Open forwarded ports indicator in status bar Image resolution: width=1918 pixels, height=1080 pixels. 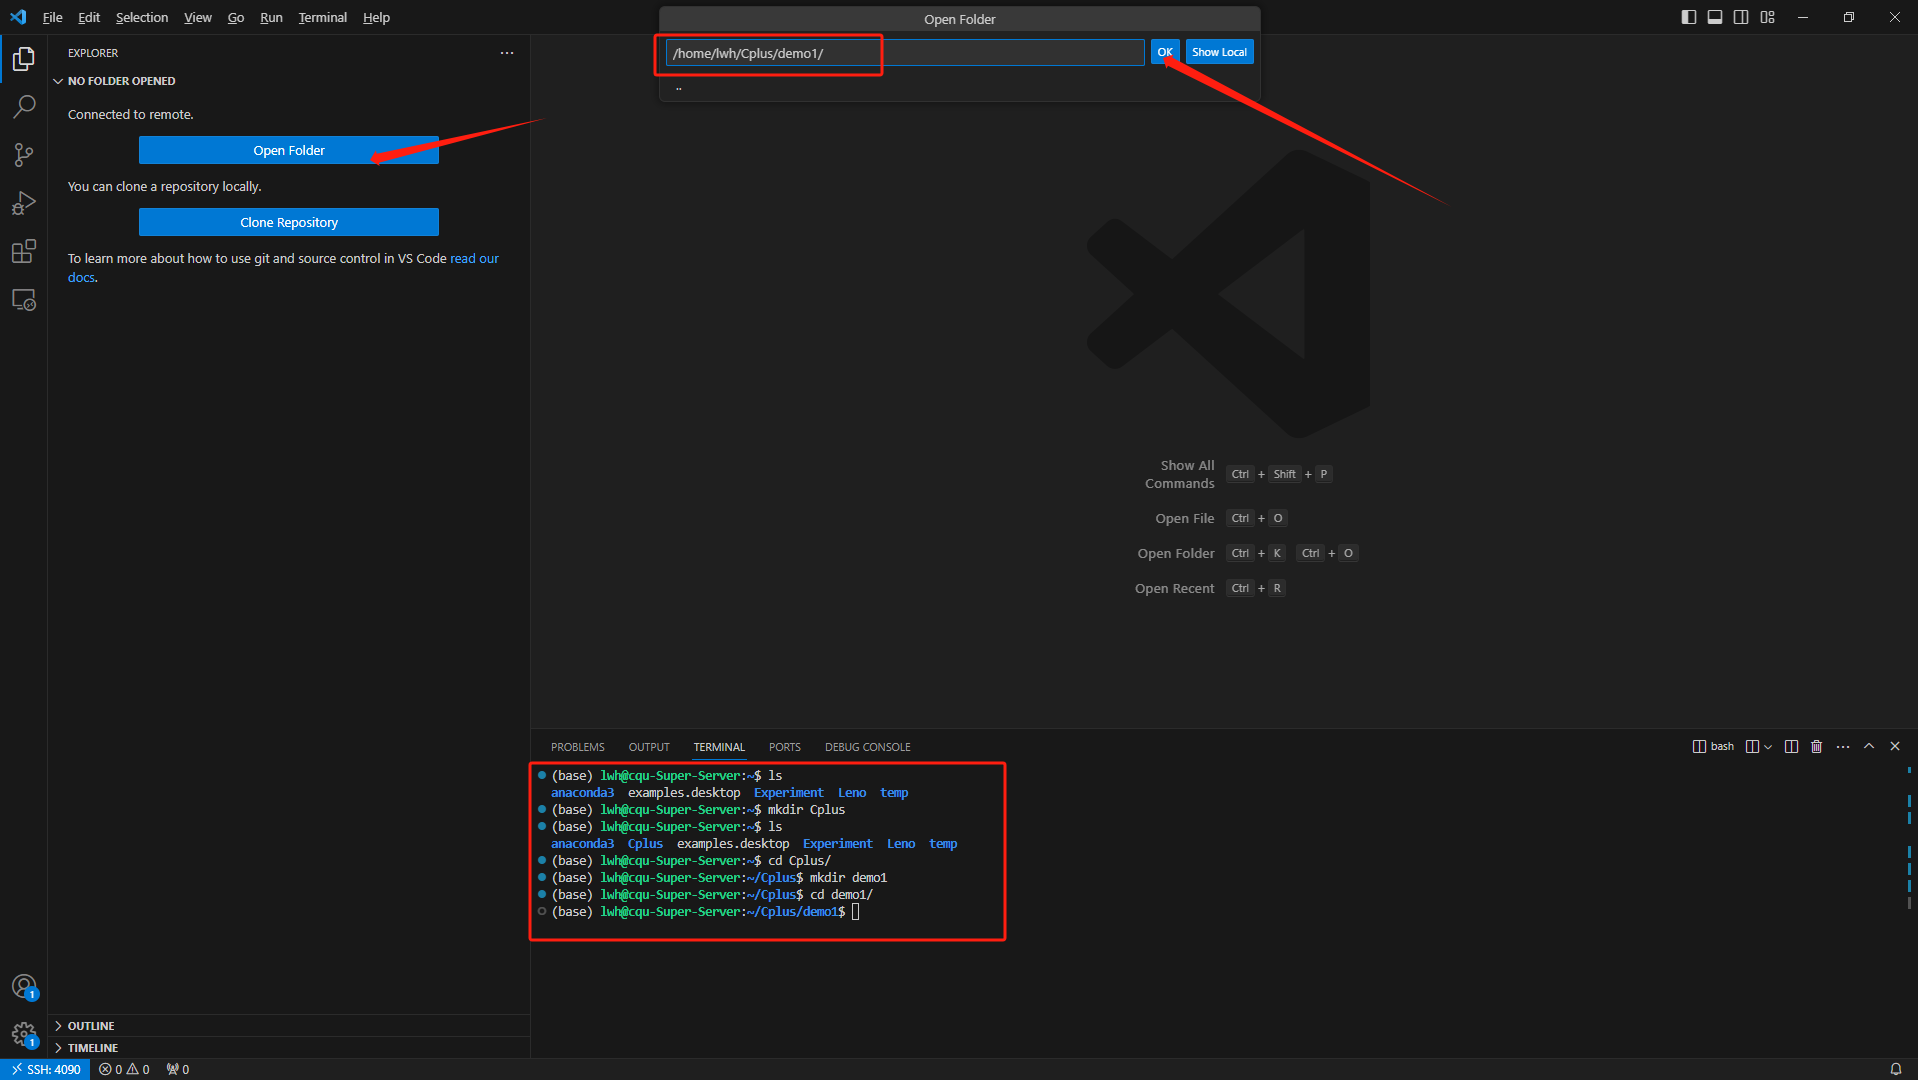178,1069
